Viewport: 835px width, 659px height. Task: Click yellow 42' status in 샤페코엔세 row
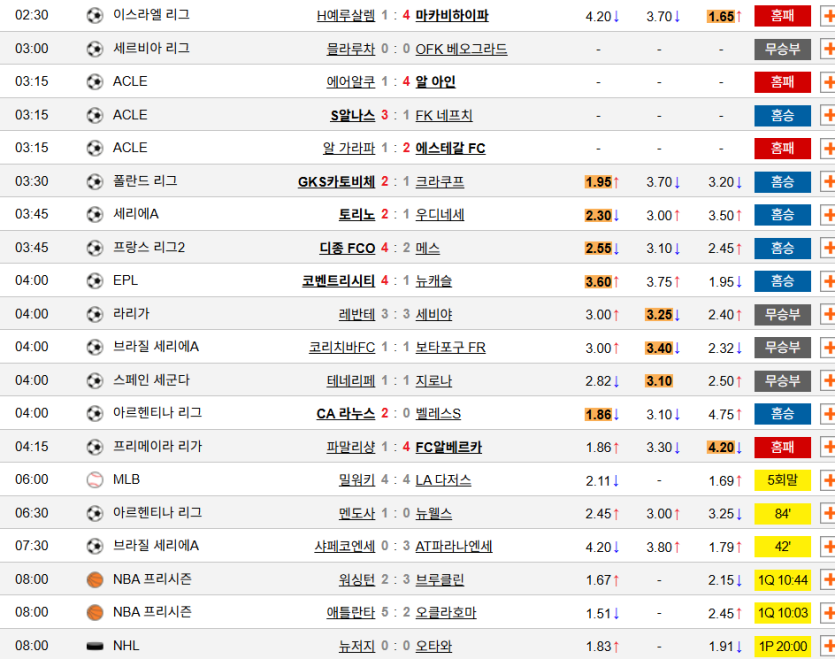click(x=782, y=547)
